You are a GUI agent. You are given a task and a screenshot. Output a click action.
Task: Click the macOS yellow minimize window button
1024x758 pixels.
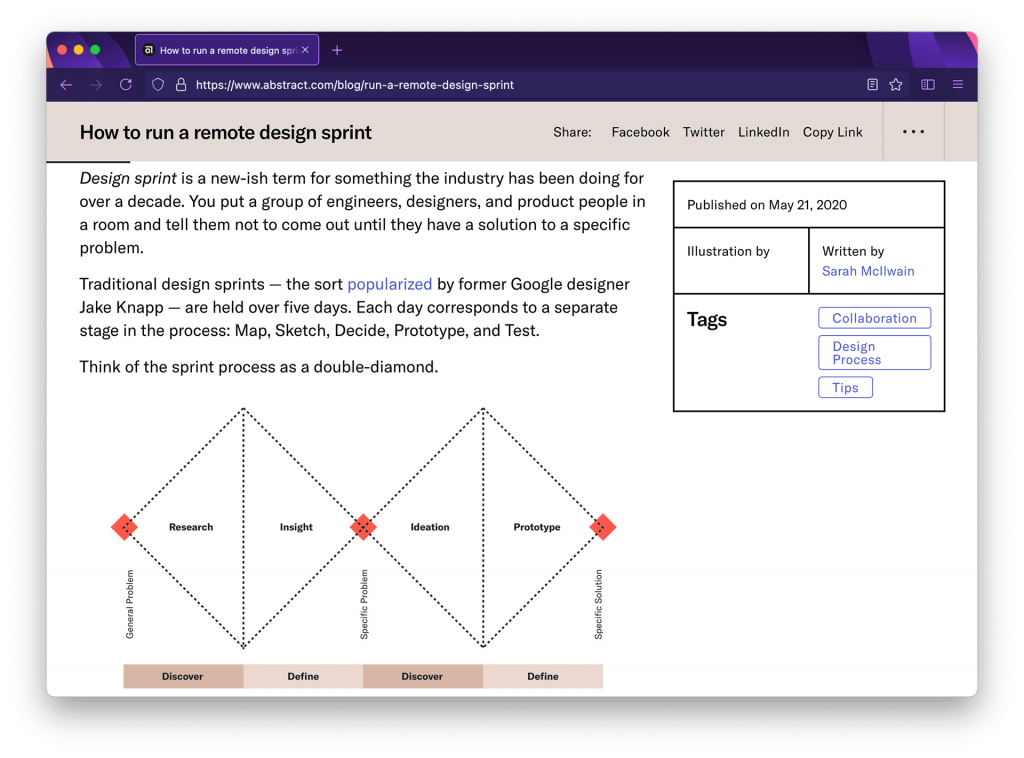click(78, 50)
